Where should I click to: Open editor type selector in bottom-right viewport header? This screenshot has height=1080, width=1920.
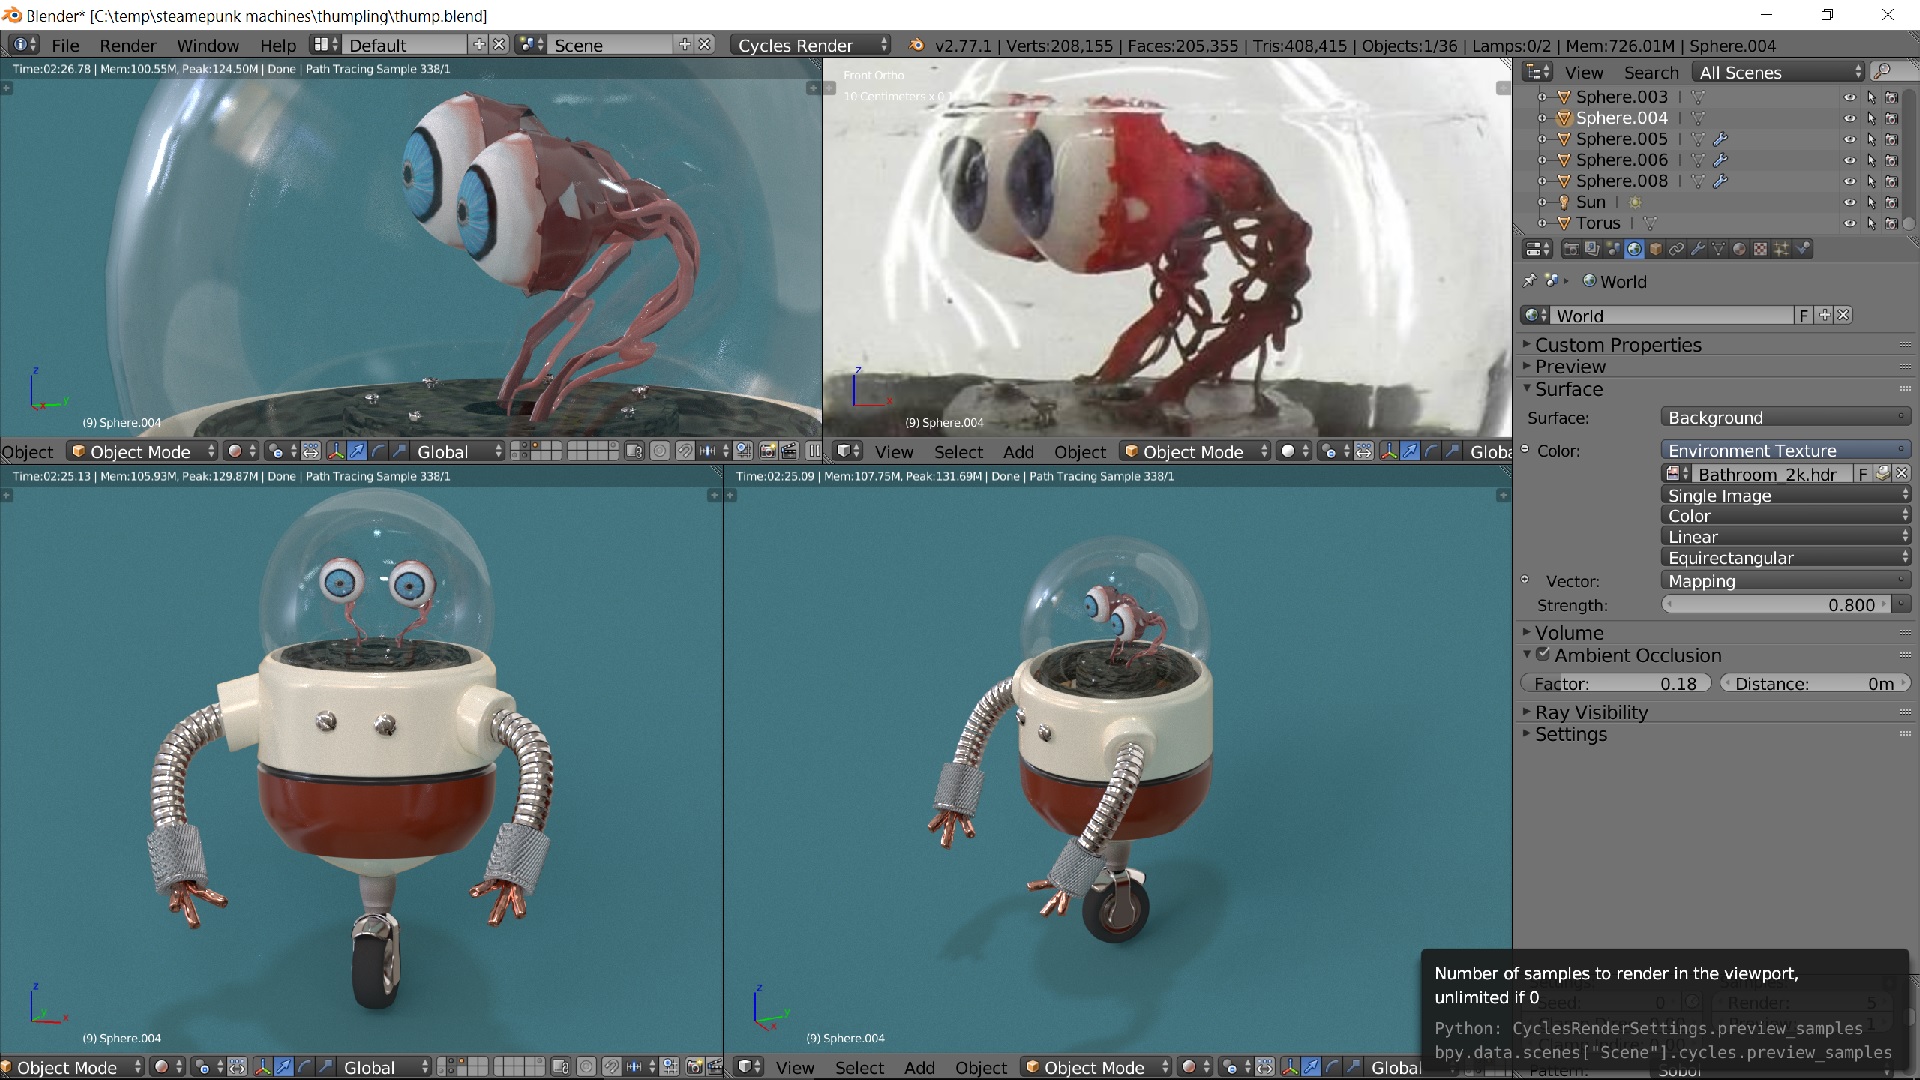[750, 1067]
